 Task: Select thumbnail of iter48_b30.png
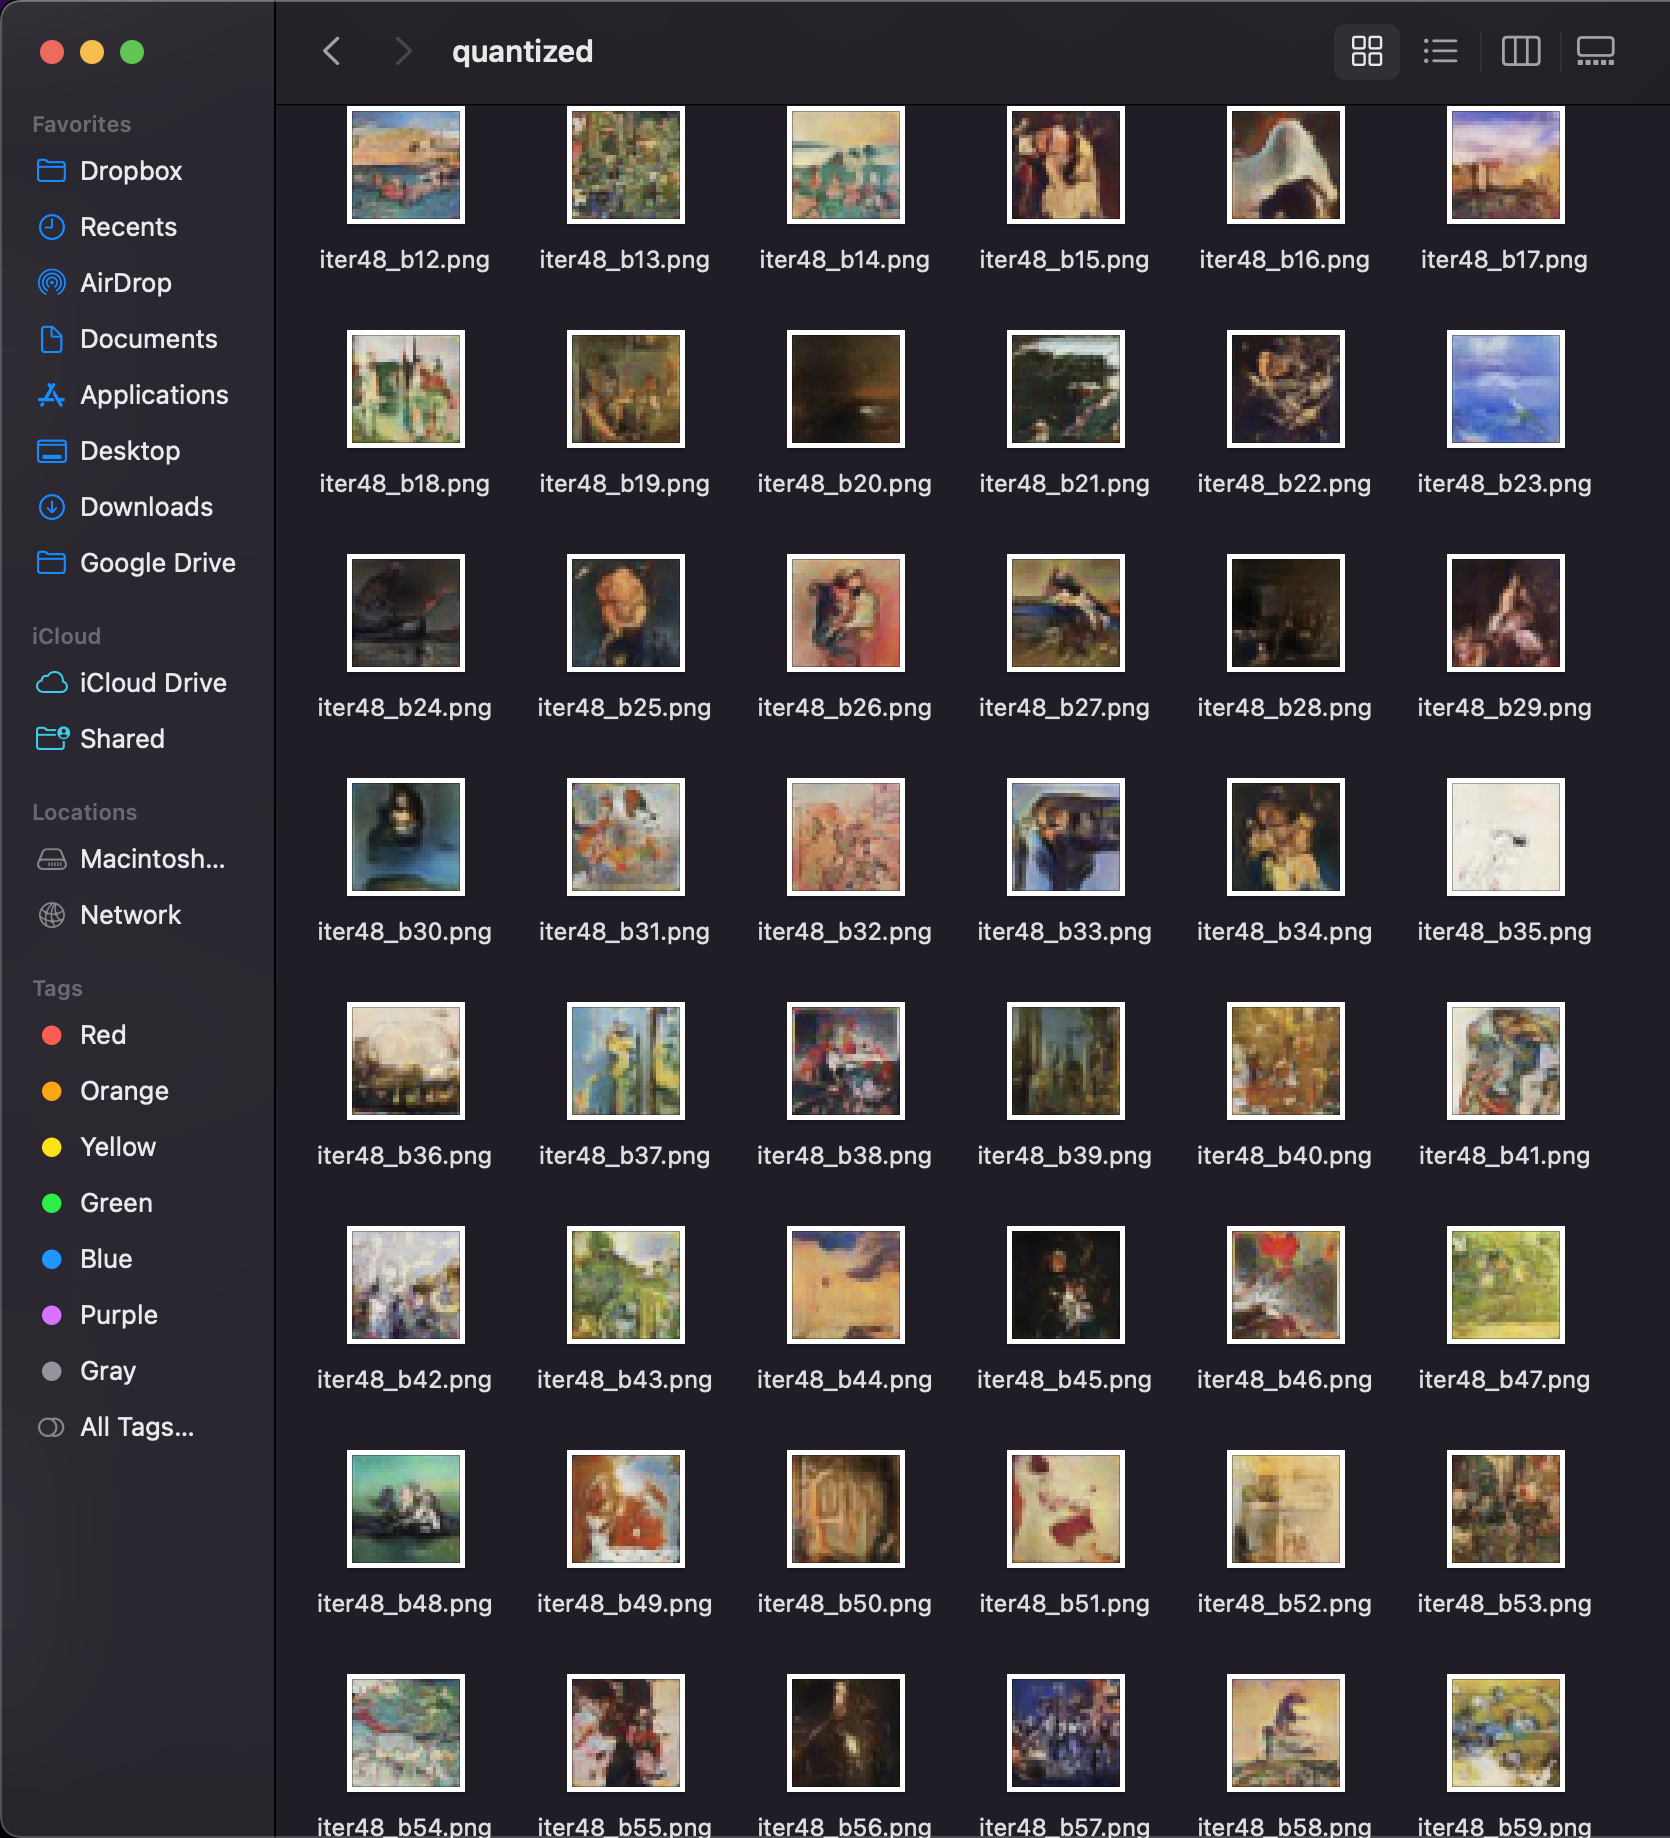click(406, 837)
